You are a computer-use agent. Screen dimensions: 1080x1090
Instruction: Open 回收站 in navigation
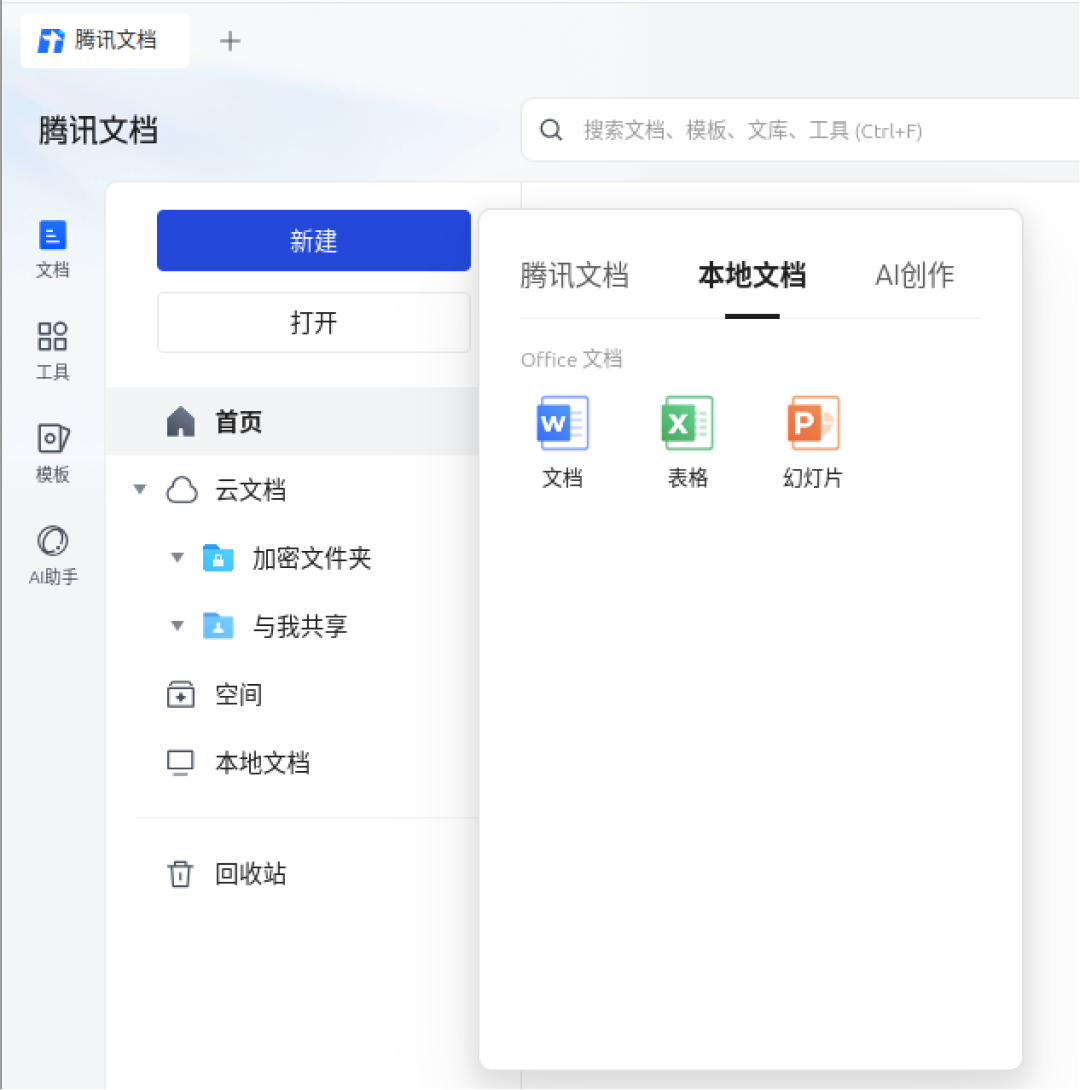[x=292, y=874]
